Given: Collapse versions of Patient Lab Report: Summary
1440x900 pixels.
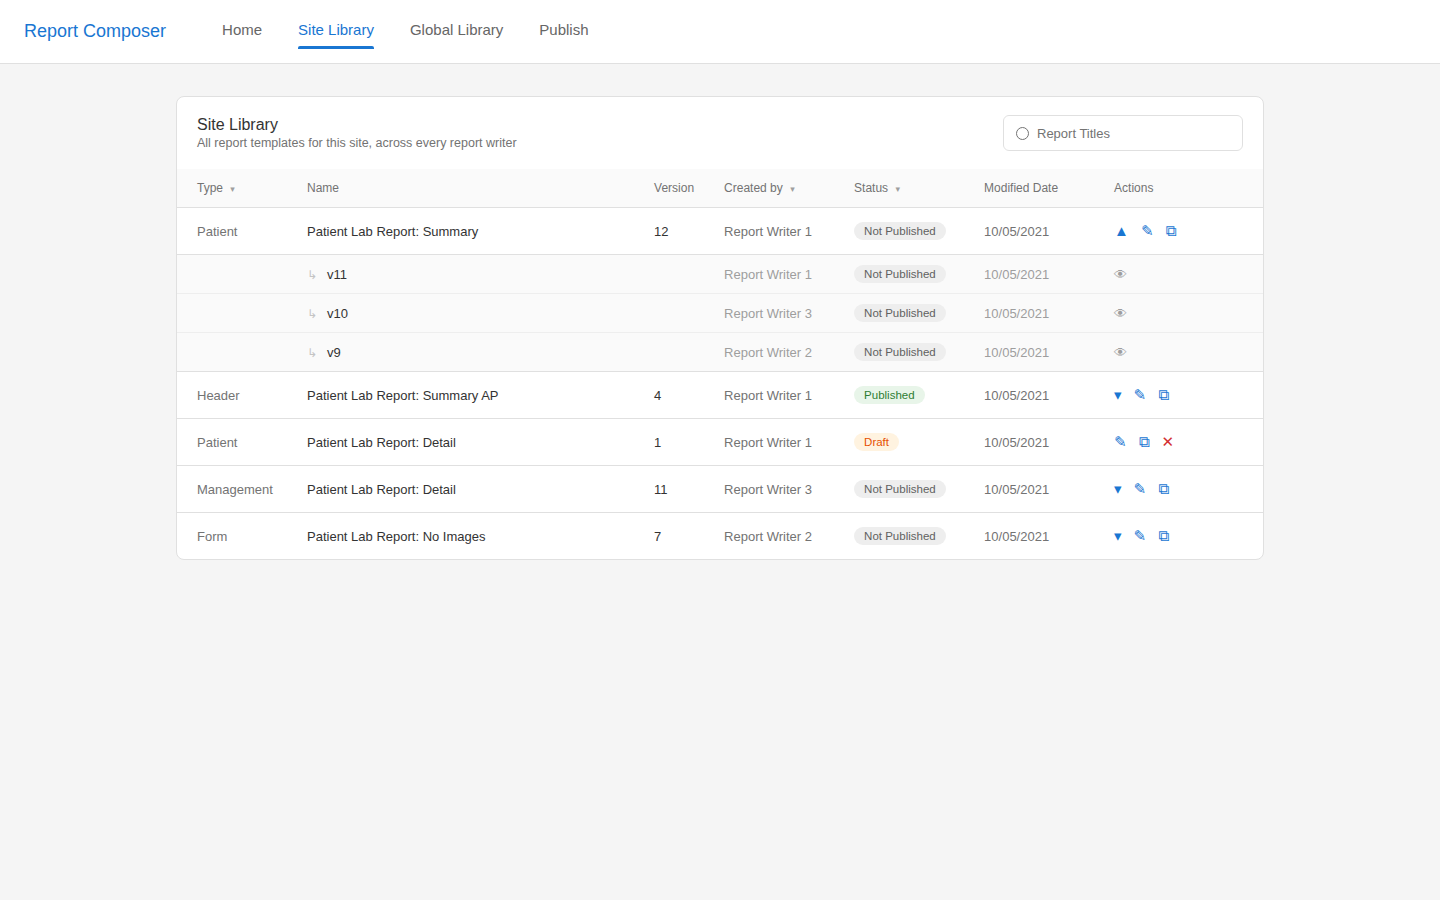Looking at the screenshot, I should tap(1121, 231).
